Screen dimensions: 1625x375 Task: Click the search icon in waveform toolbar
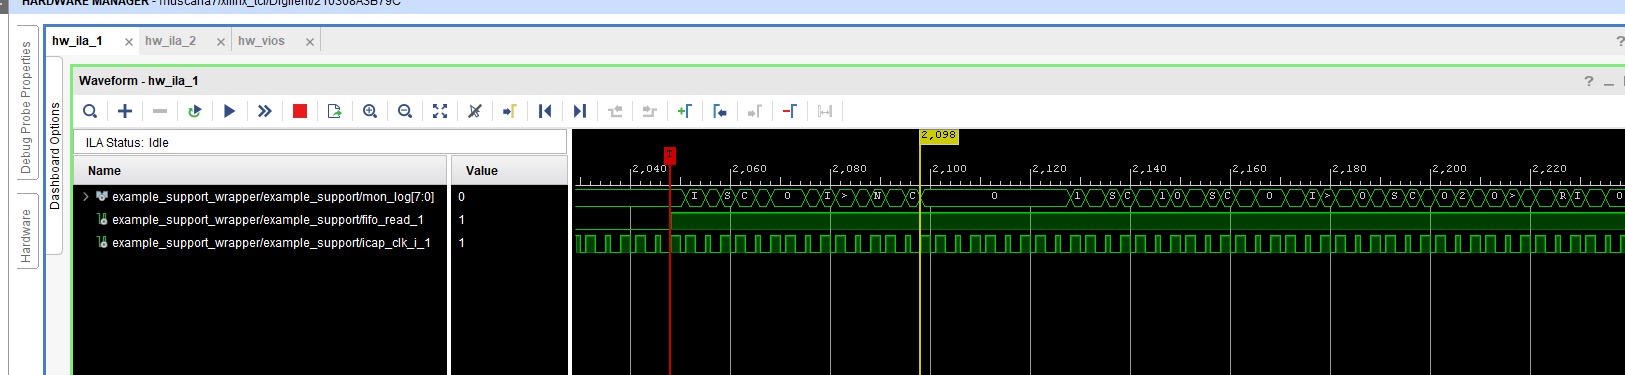click(x=90, y=111)
